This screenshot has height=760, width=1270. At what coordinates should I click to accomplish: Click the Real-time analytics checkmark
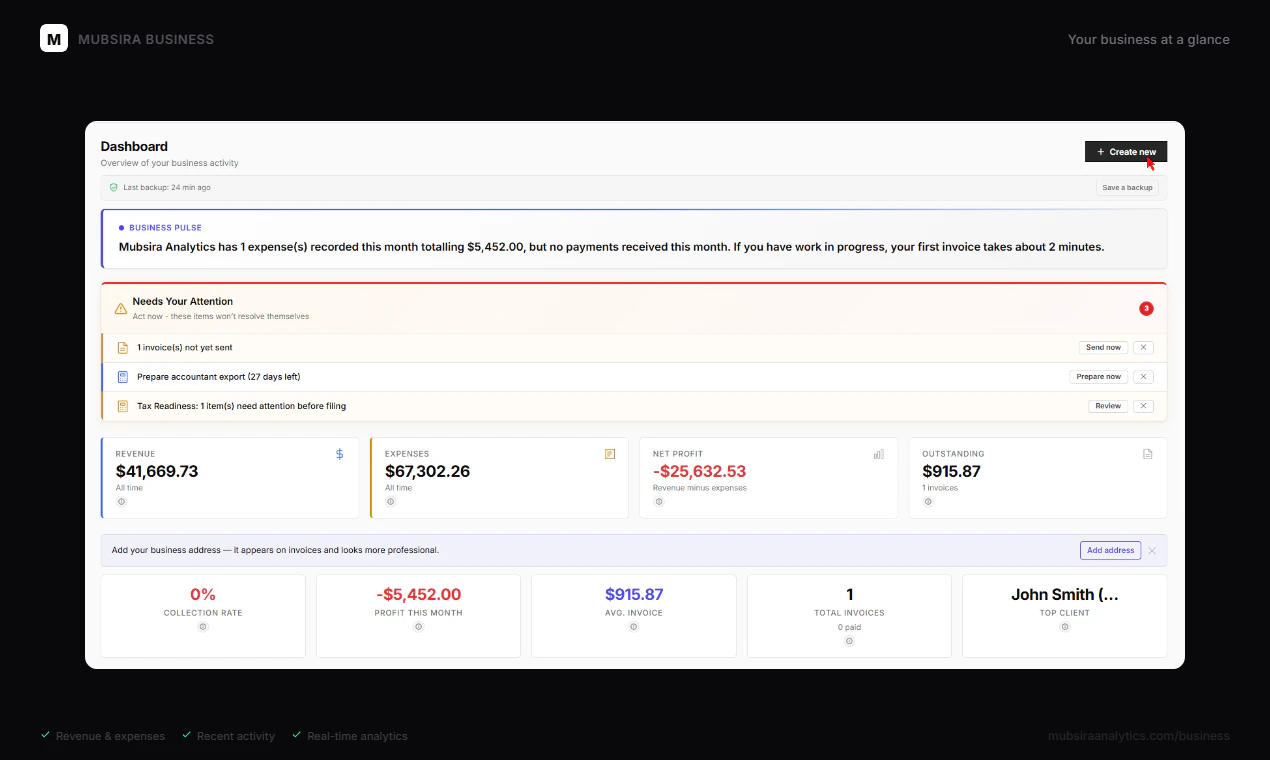pos(296,735)
